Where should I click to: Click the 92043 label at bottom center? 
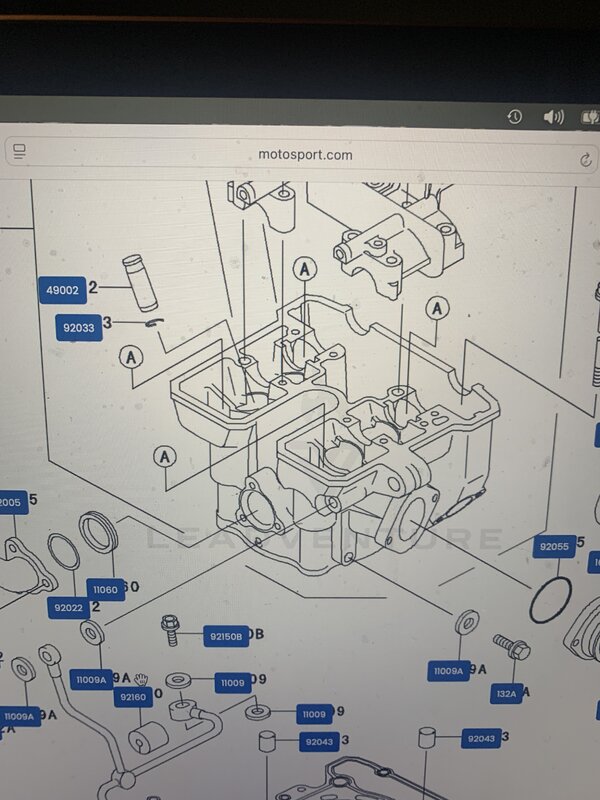[319, 742]
